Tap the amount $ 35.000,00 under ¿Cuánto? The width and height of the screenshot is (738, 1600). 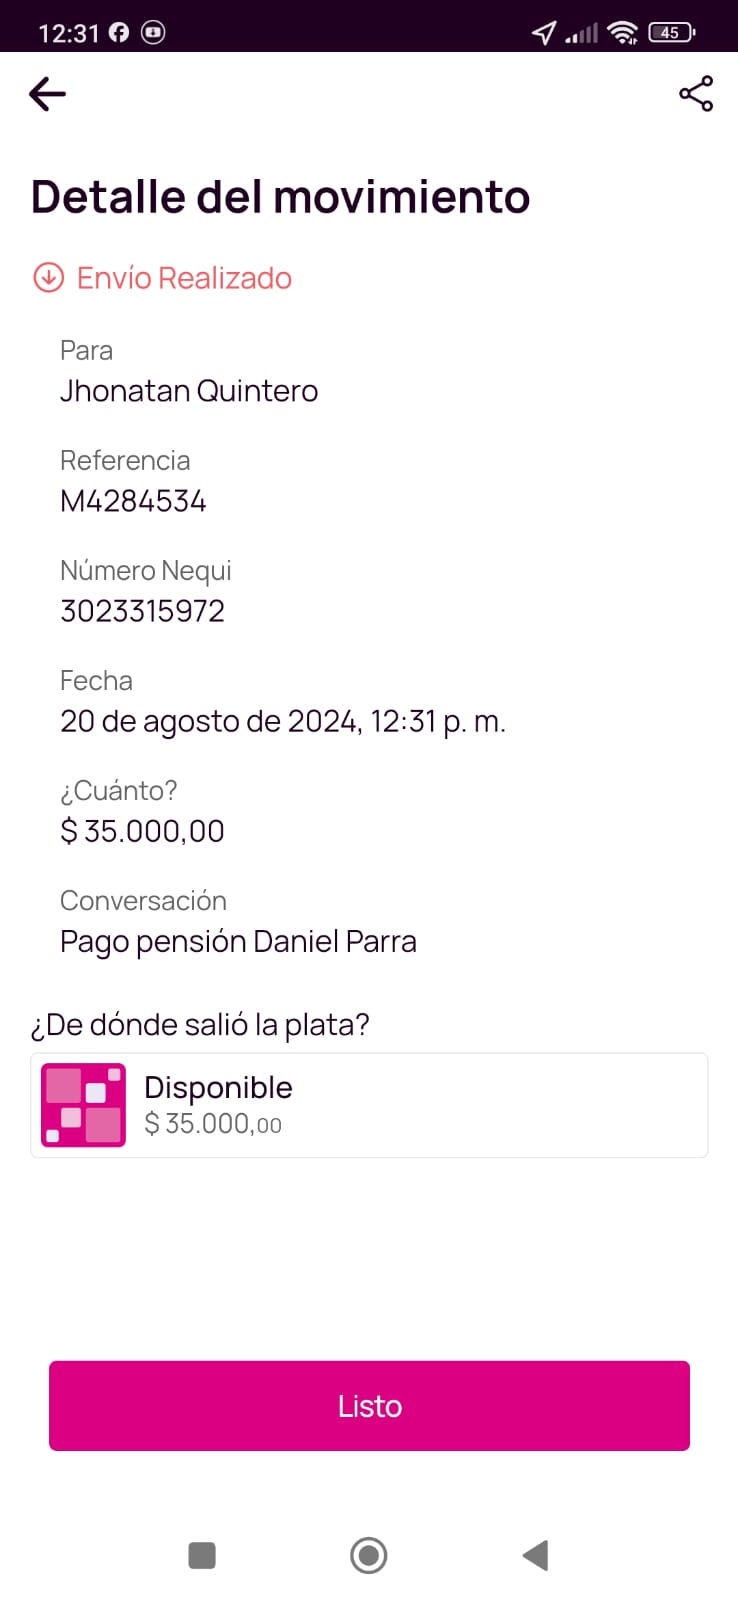(142, 831)
